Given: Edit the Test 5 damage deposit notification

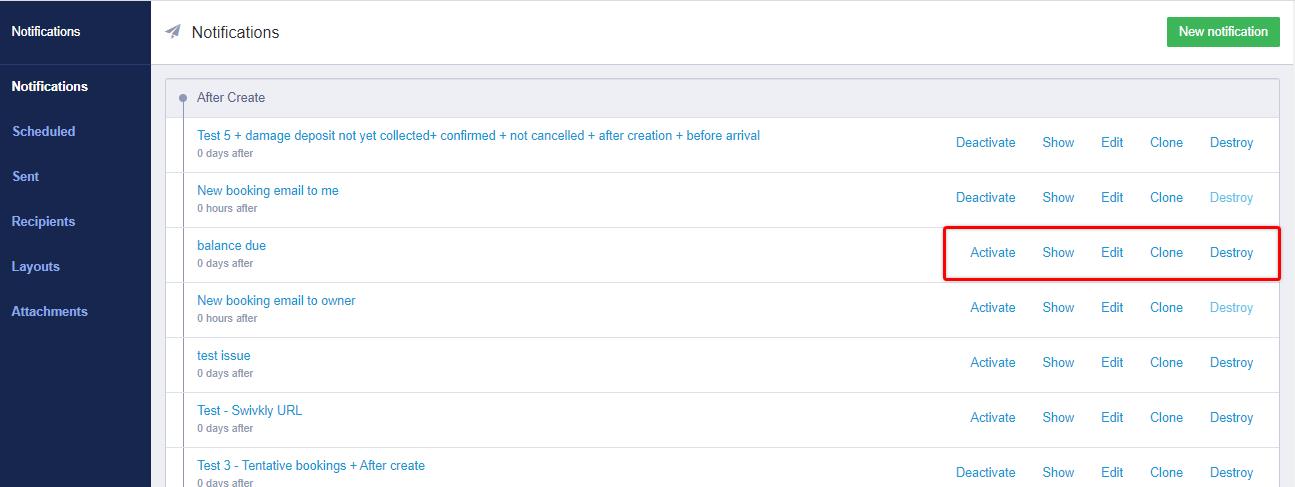Looking at the screenshot, I should (1112, 143).
